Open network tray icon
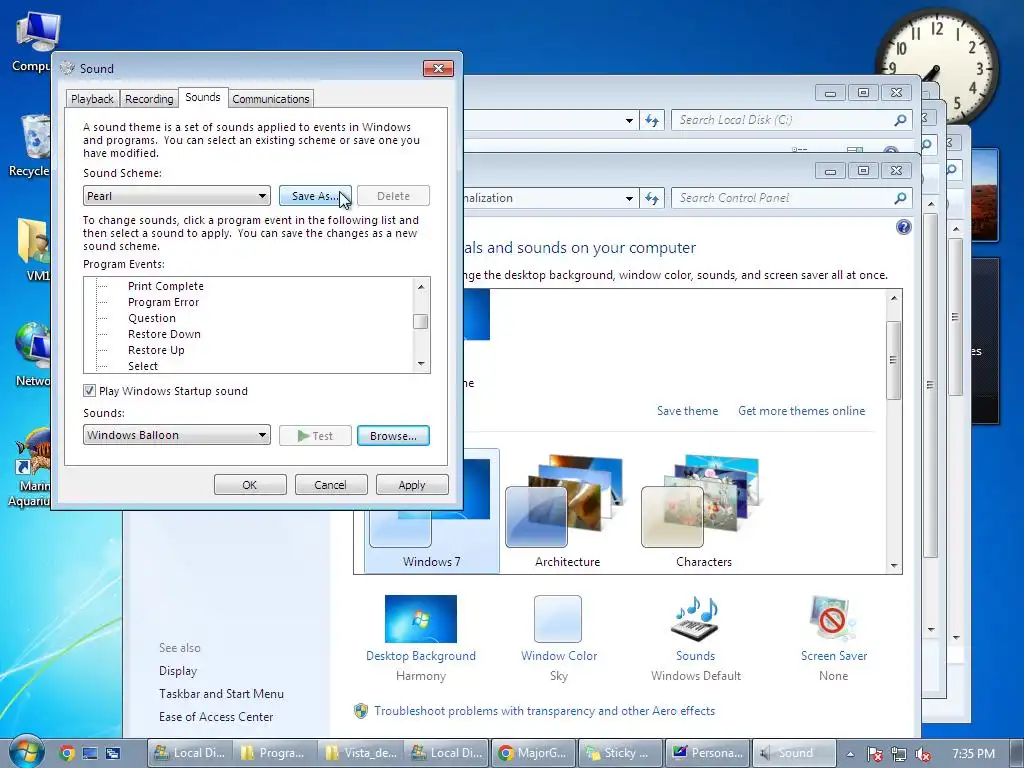This screenshot has width=1024, height=768. (899, 754)
